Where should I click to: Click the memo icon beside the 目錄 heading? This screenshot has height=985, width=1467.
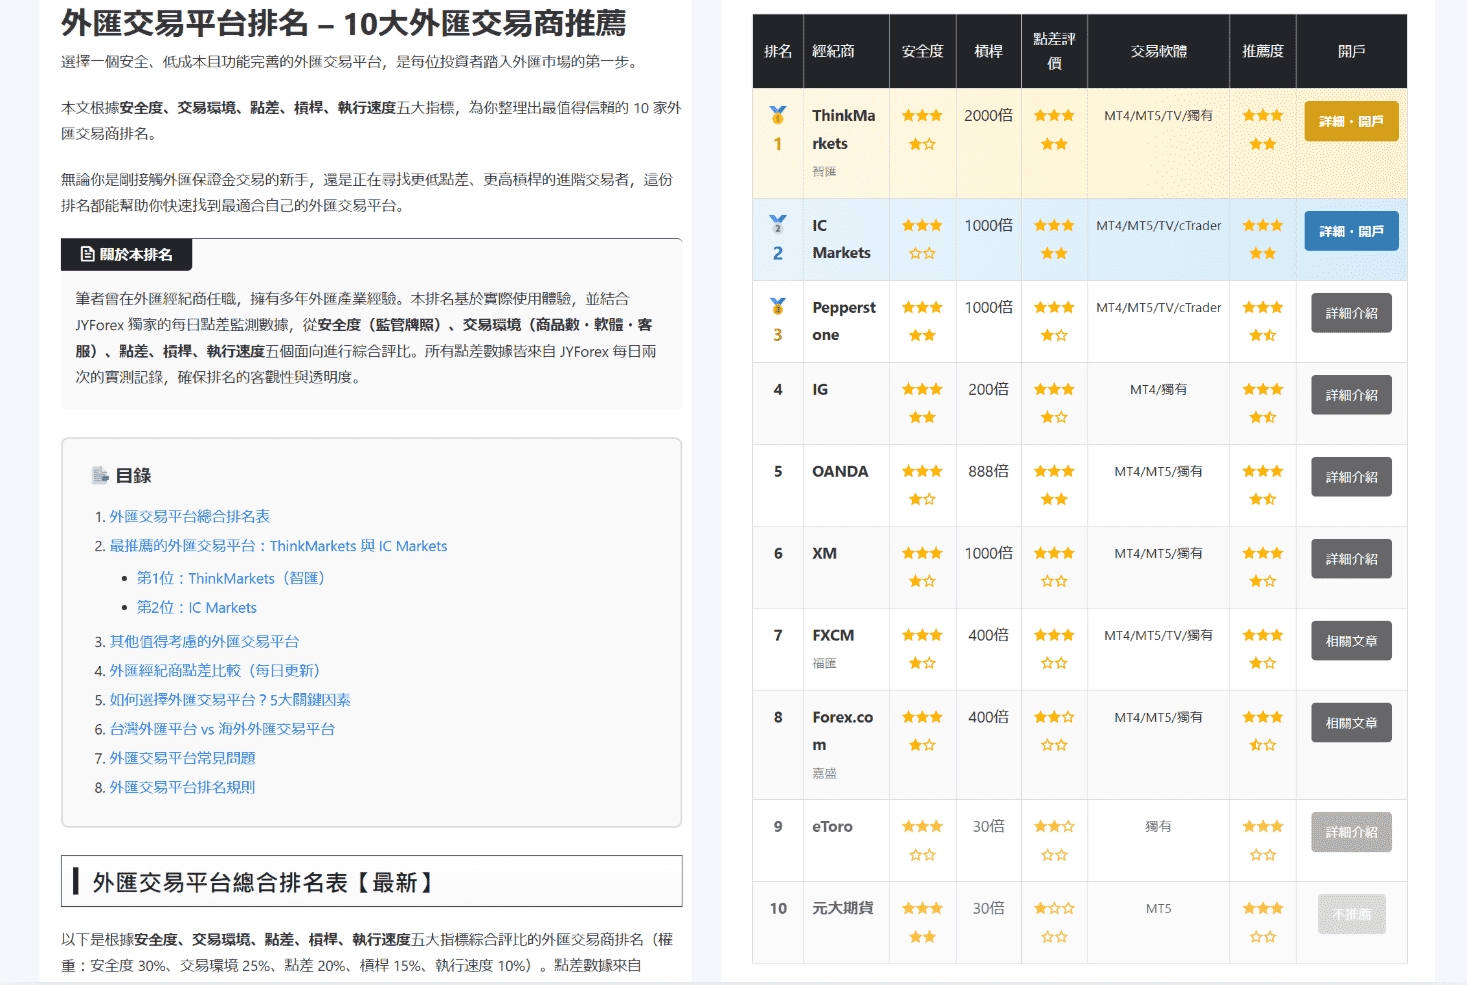(x=100, y=475)
